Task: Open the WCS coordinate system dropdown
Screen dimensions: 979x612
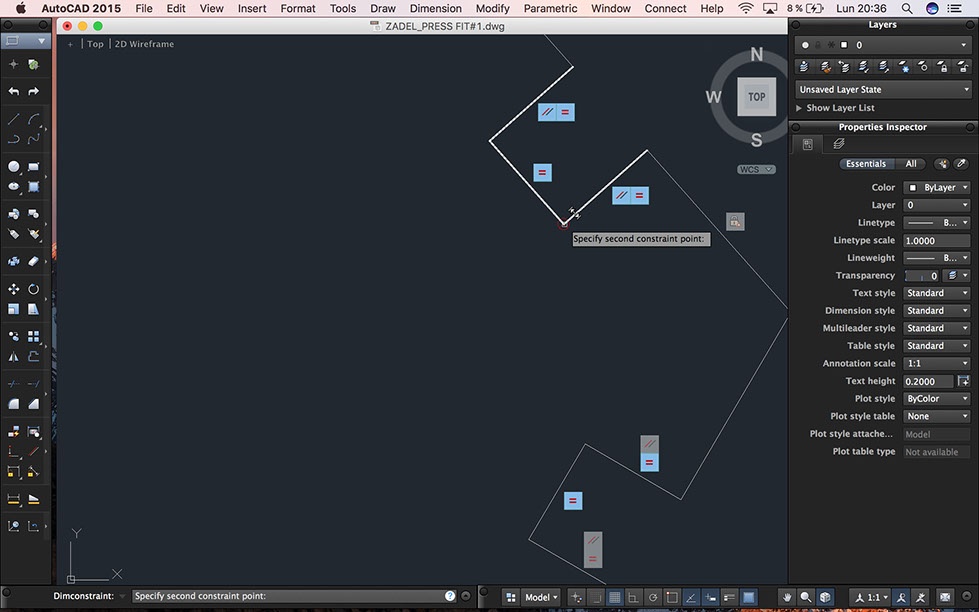Action: click(x=756, y=169)
